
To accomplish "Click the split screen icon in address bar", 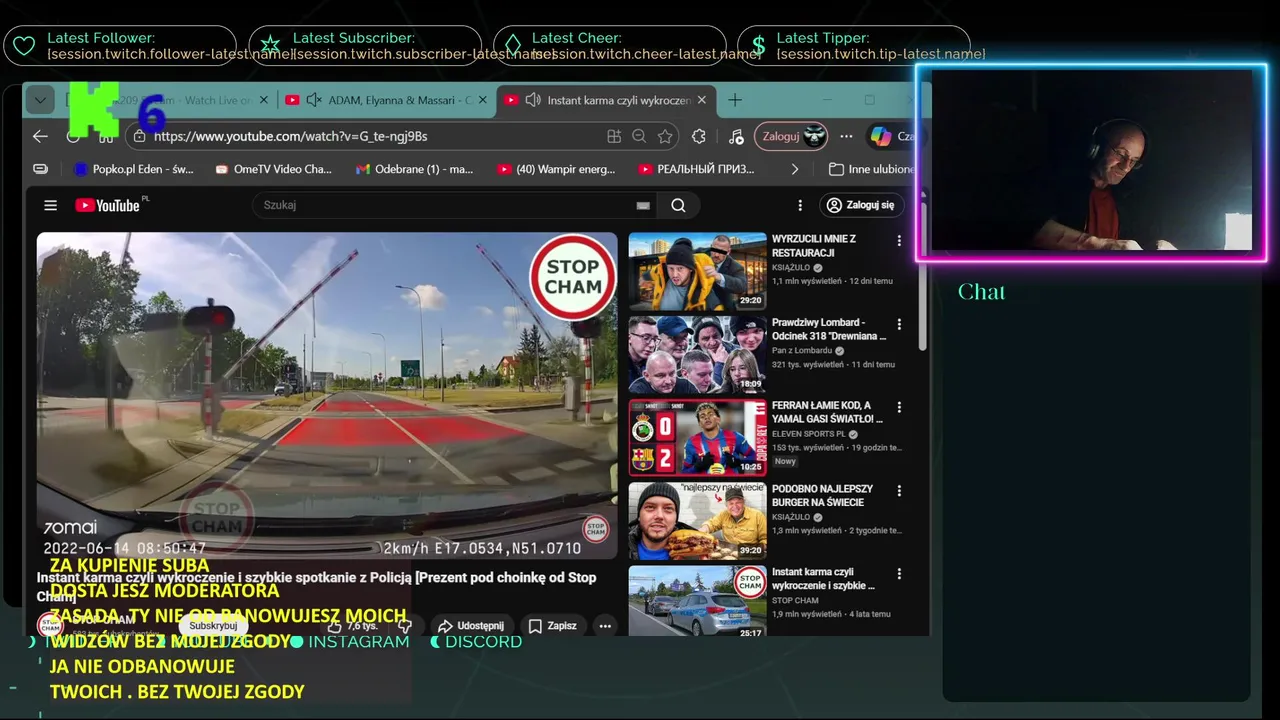I will 614,136.
